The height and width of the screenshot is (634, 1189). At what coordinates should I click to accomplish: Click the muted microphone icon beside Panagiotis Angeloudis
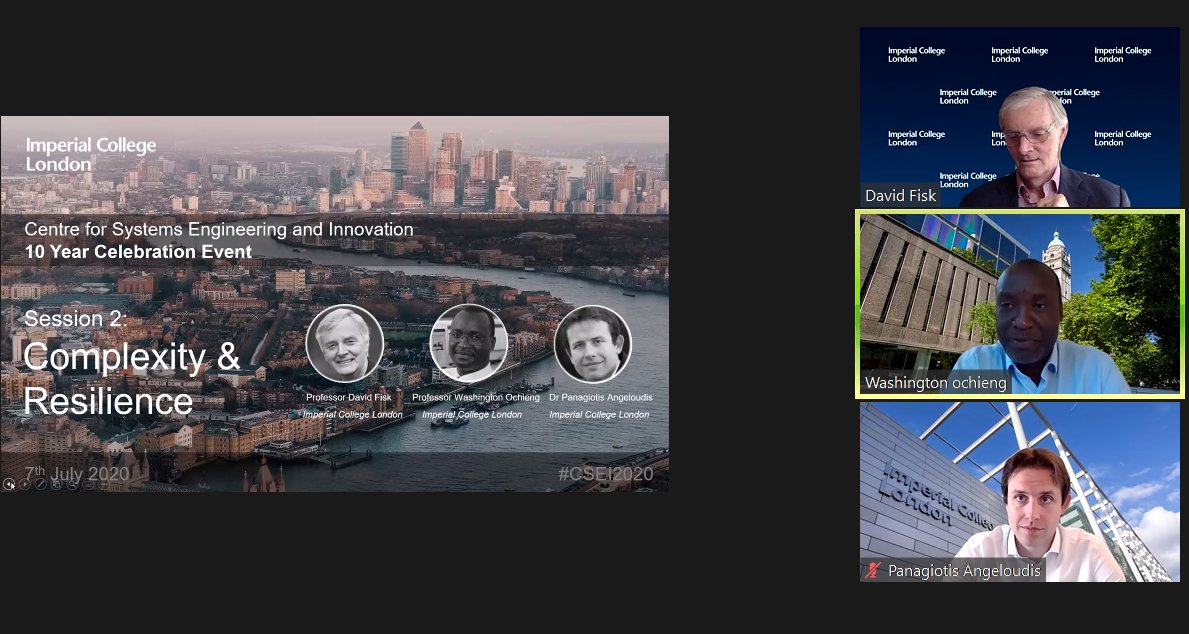[x=874, y=570]
